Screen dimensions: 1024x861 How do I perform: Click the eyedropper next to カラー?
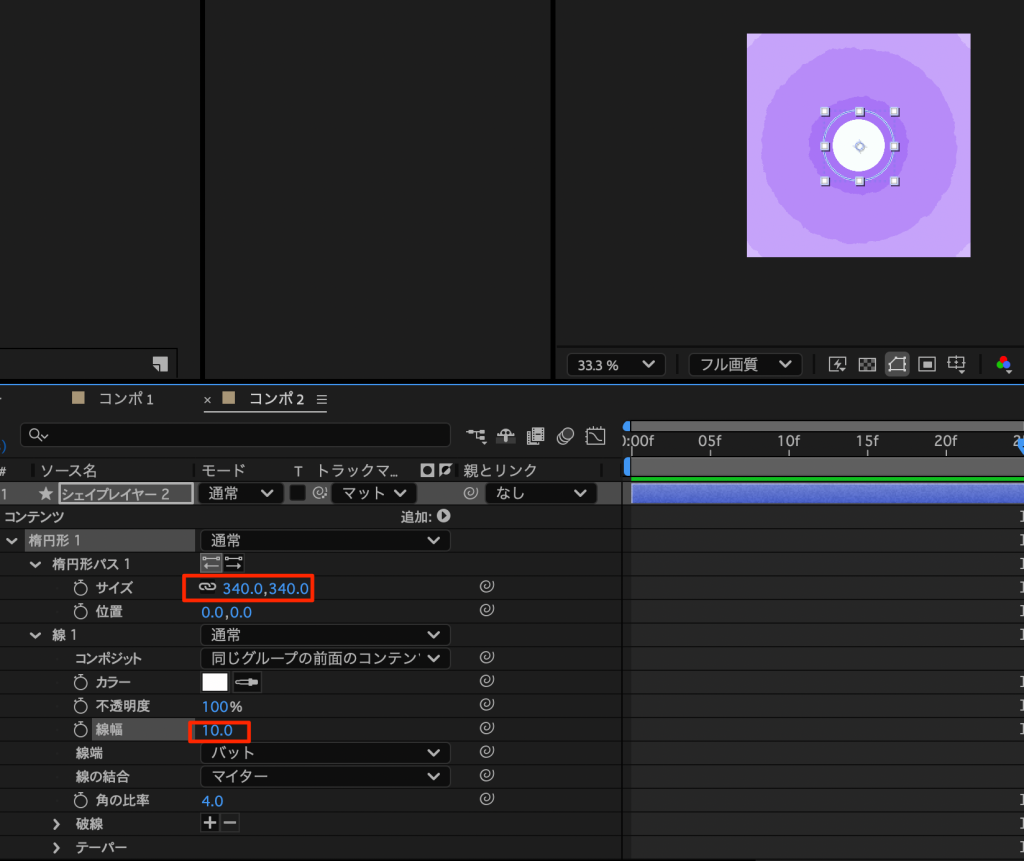pyautogui.click(x=247, y=683)
